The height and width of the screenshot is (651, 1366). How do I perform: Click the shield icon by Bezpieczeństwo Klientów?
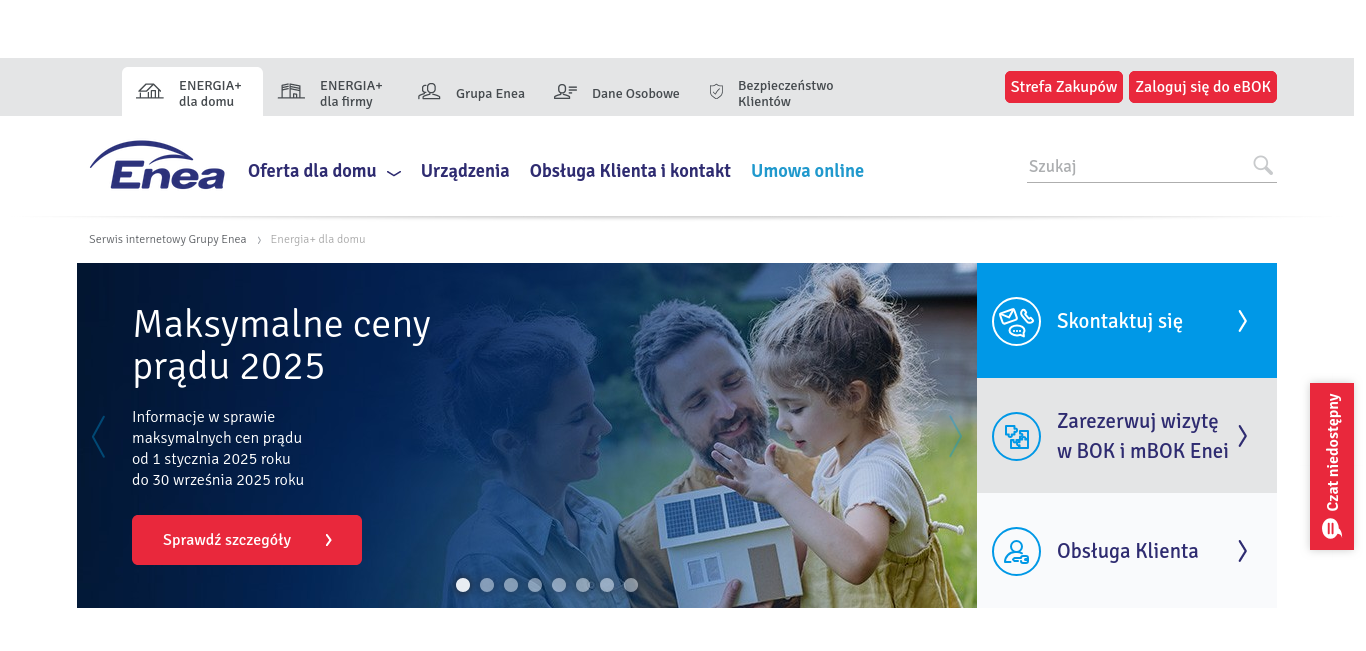coord(716,92)
